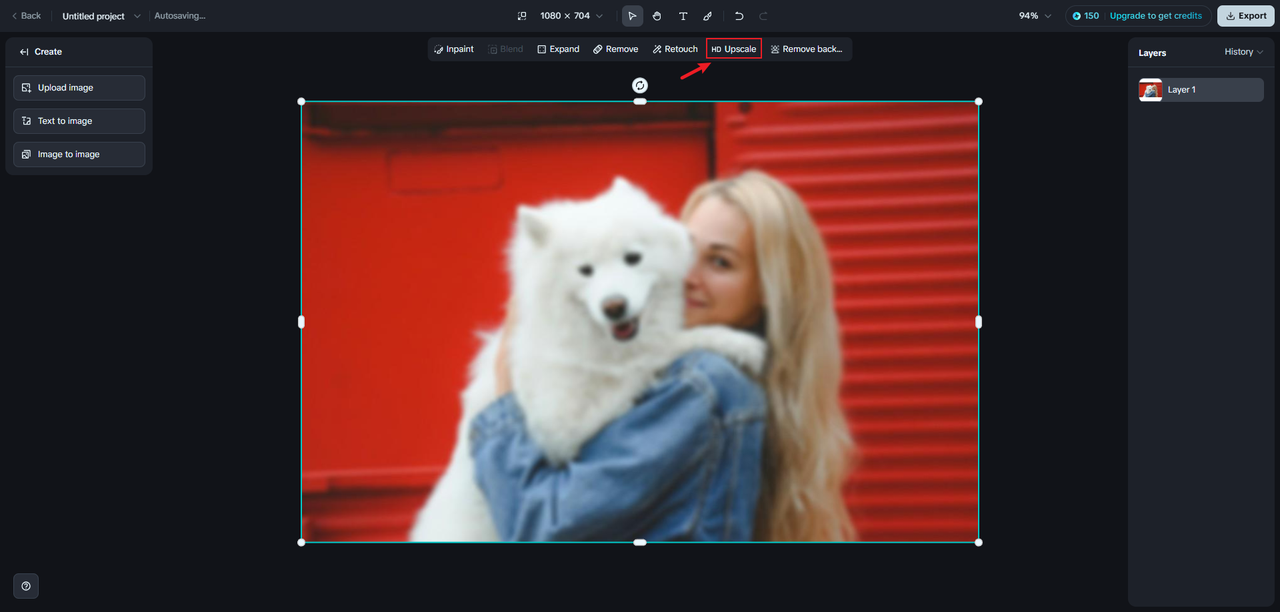Click Upload image
This screenshot has width=1280, height=612.
(79, 88)
